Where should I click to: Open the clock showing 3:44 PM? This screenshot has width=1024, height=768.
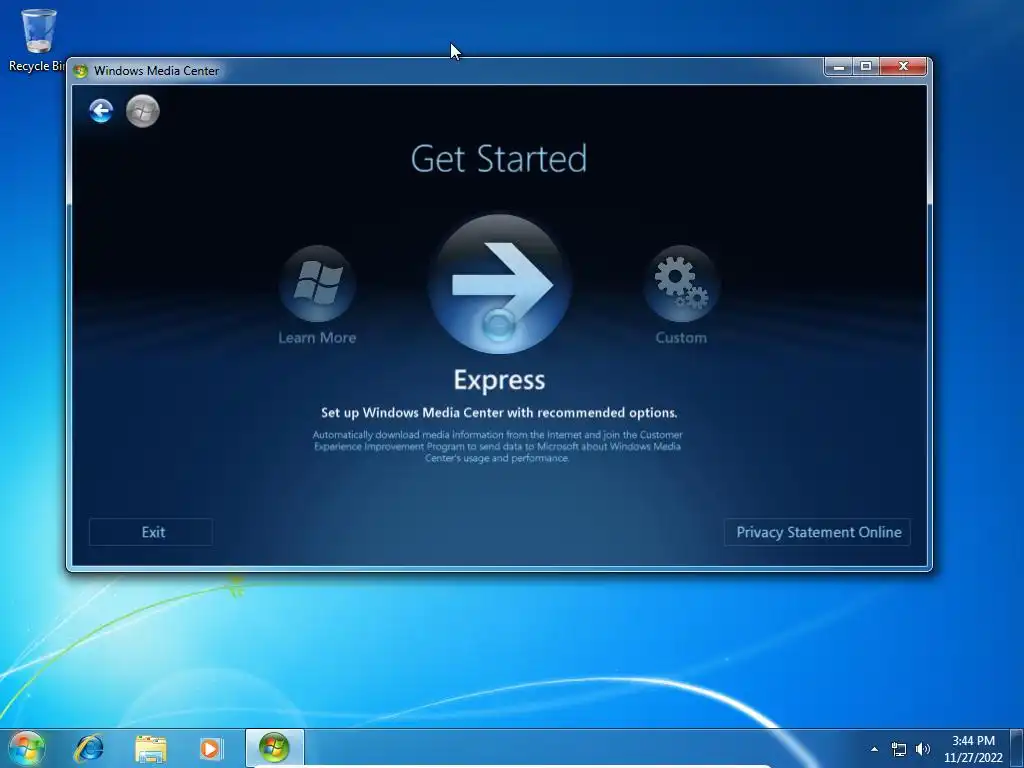pos(973,749)
